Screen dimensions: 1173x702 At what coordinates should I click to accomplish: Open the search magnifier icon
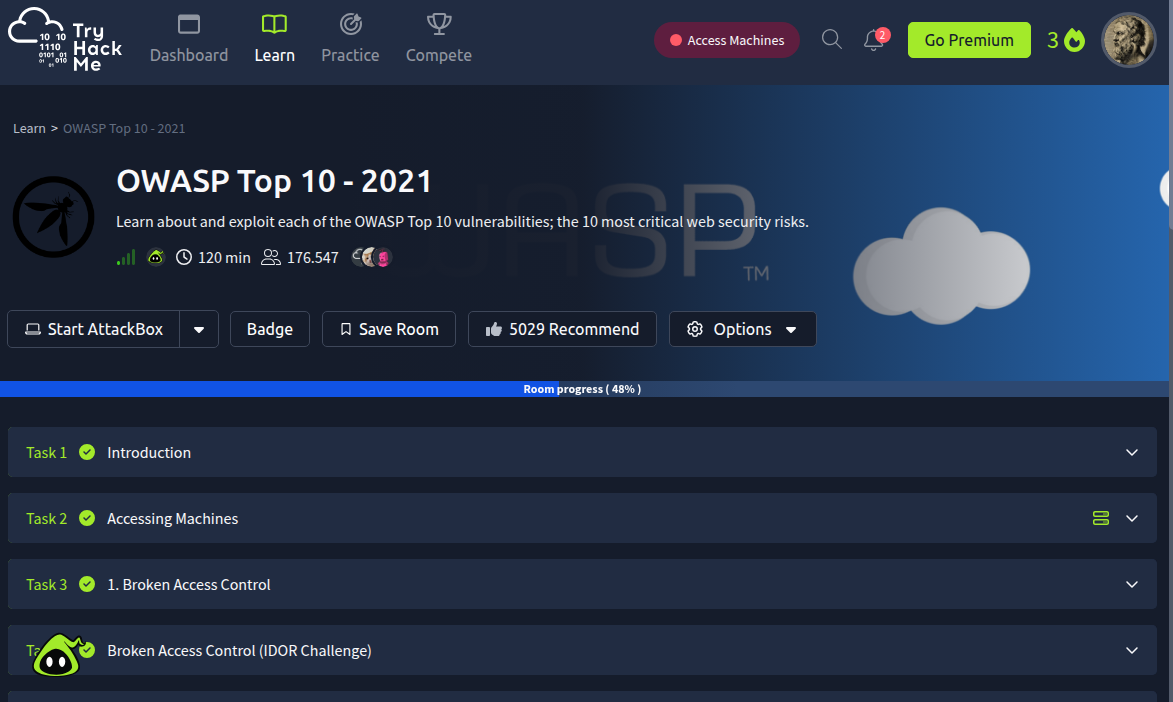point(831,39)
